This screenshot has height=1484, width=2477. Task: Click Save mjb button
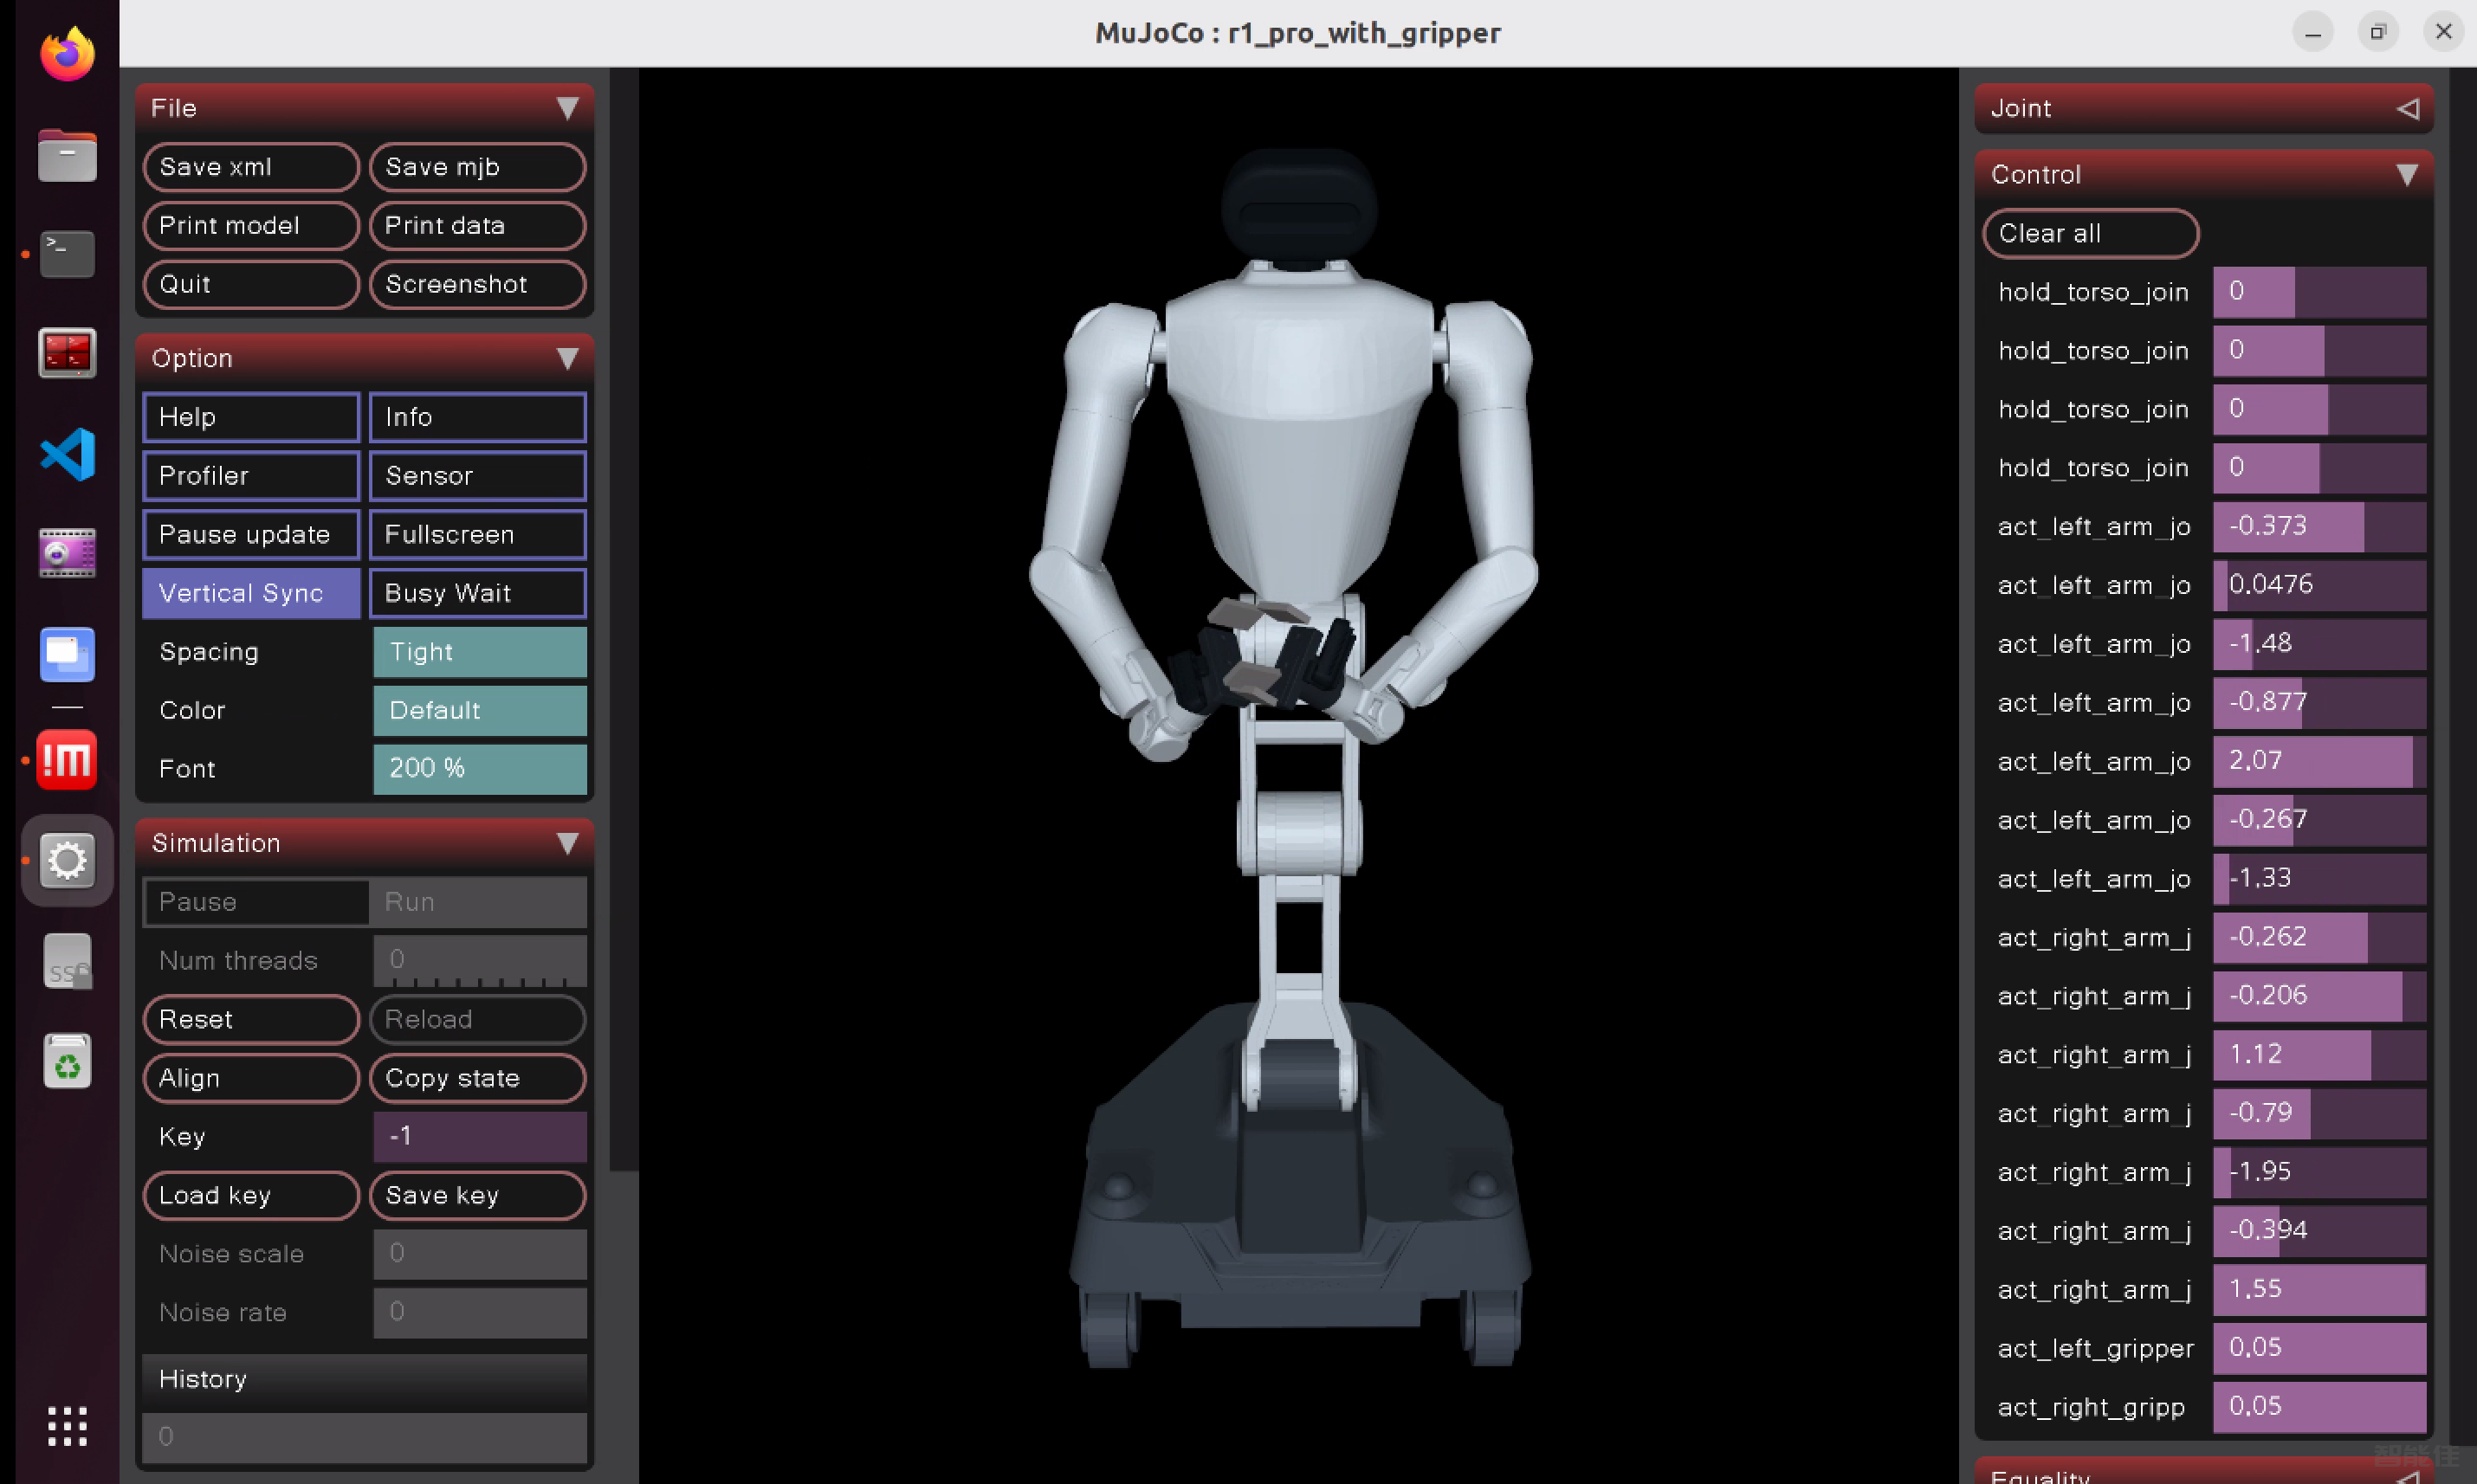[478, 167]
